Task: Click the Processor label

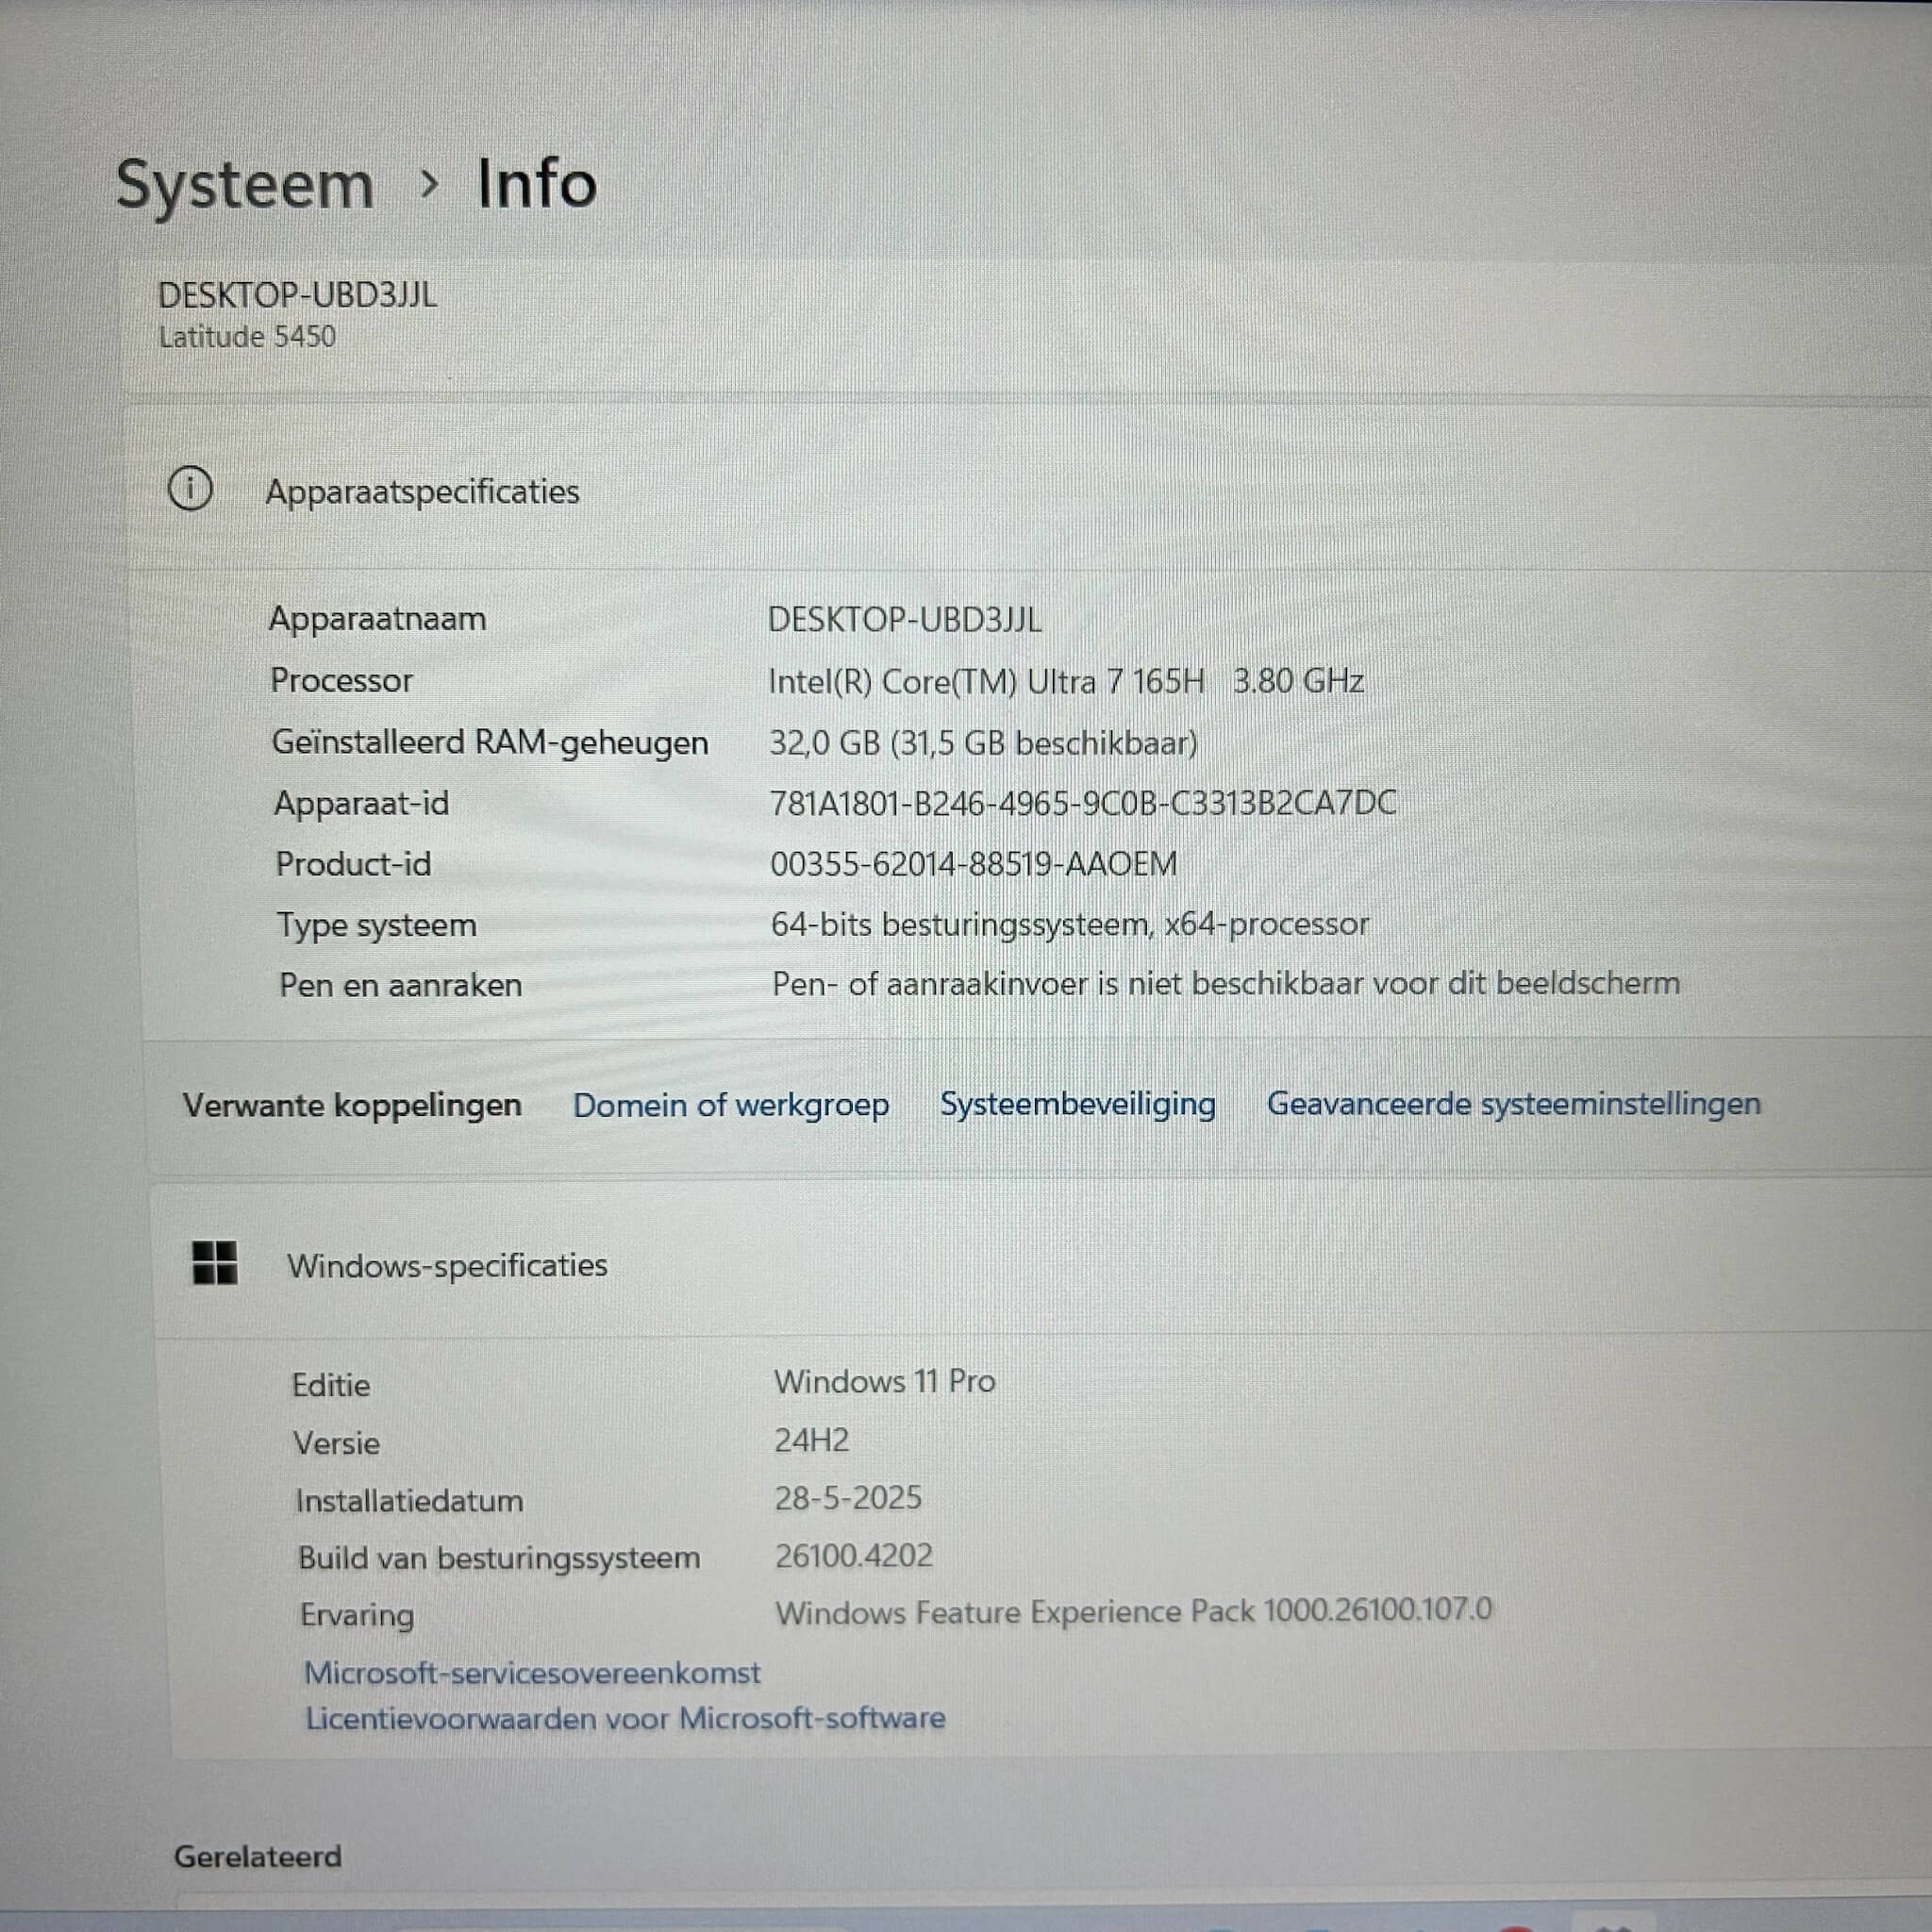Action: pyautogui.click(x=341, y=681)
